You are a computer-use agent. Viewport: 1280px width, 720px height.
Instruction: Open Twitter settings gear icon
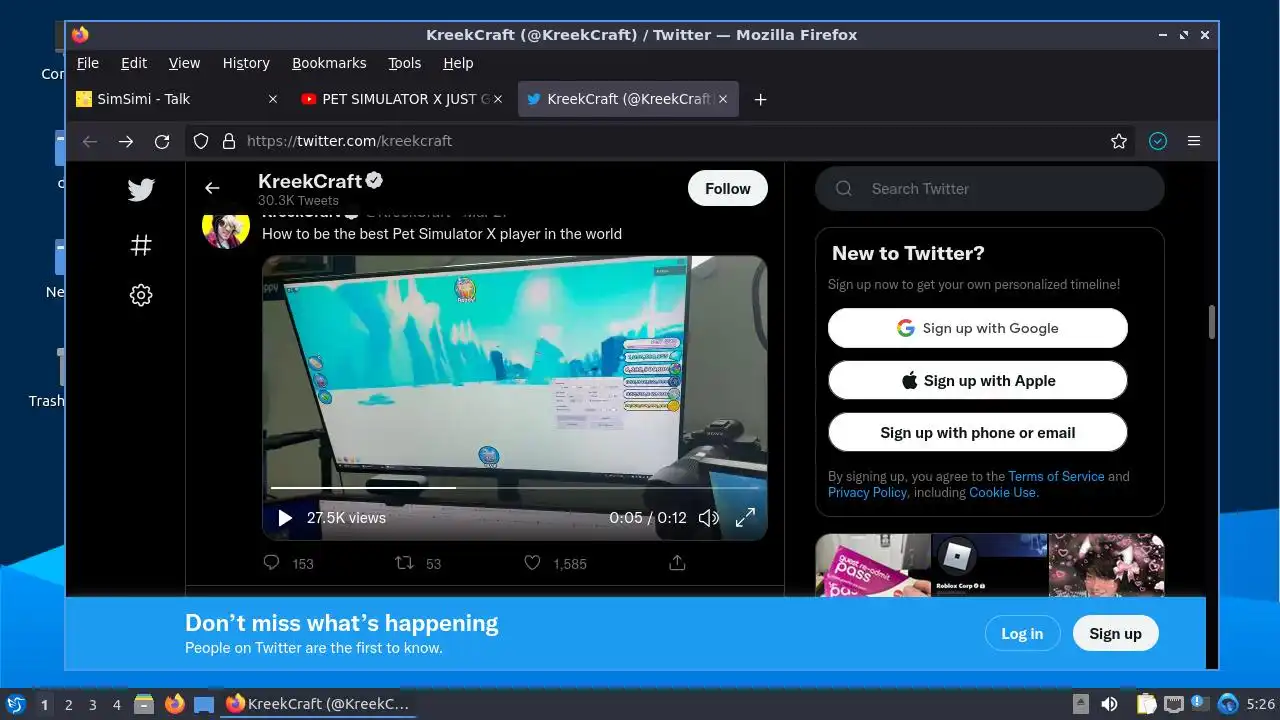(141, 295)
